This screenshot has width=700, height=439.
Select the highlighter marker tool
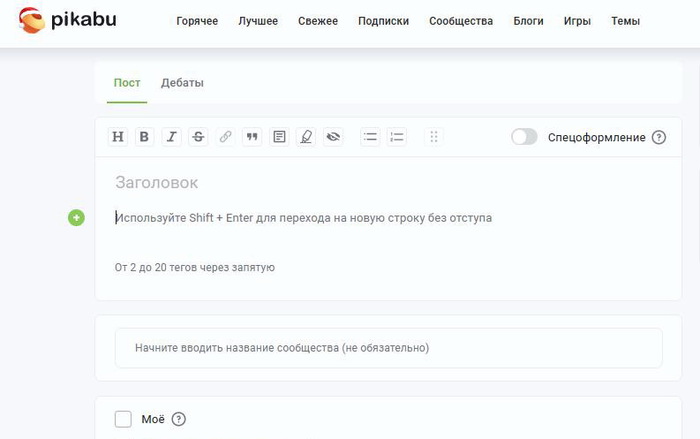(306, 137)
